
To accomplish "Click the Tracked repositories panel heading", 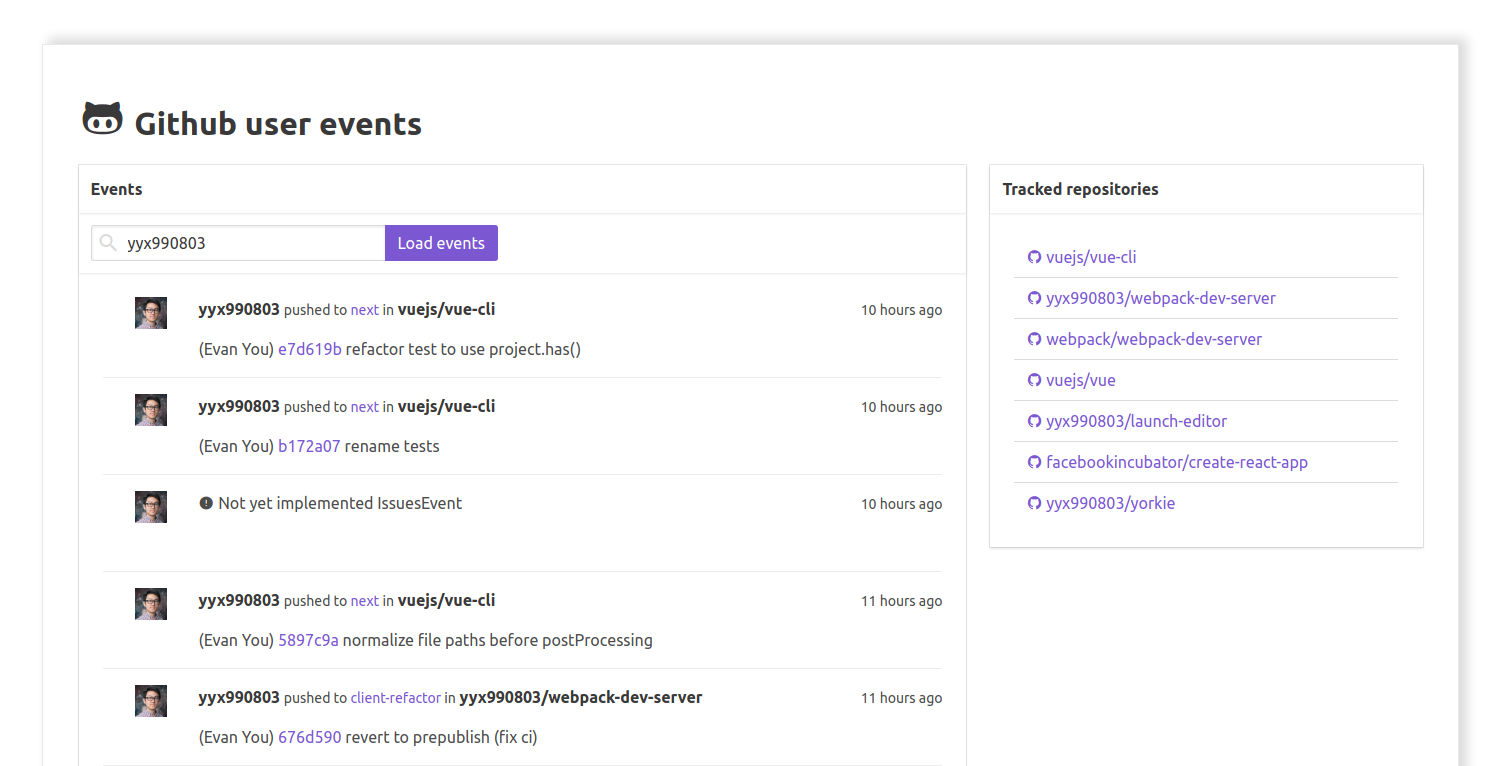I will 1081,189.
